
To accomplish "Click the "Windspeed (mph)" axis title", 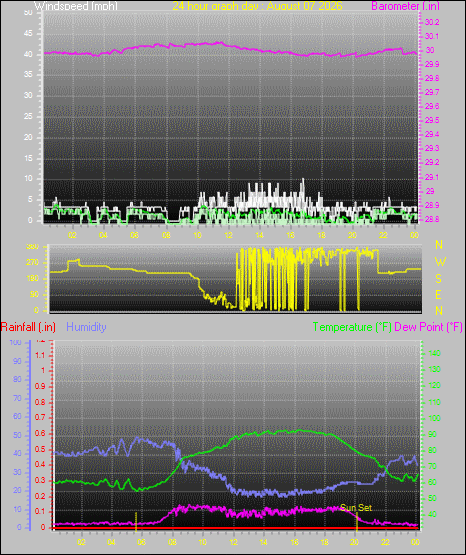I will (x=75, y=6).
